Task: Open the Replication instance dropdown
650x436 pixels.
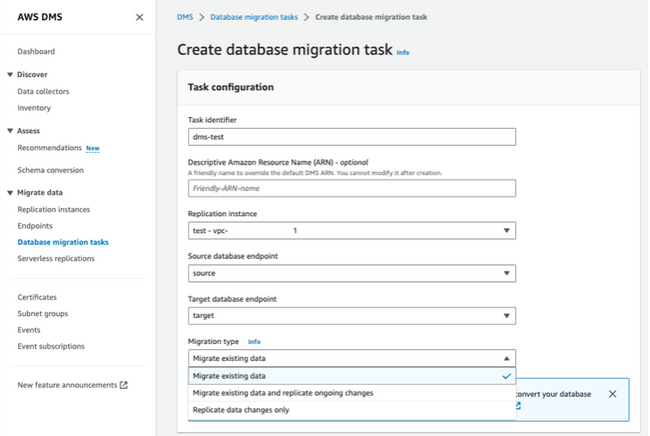Action: coord(352,230)
